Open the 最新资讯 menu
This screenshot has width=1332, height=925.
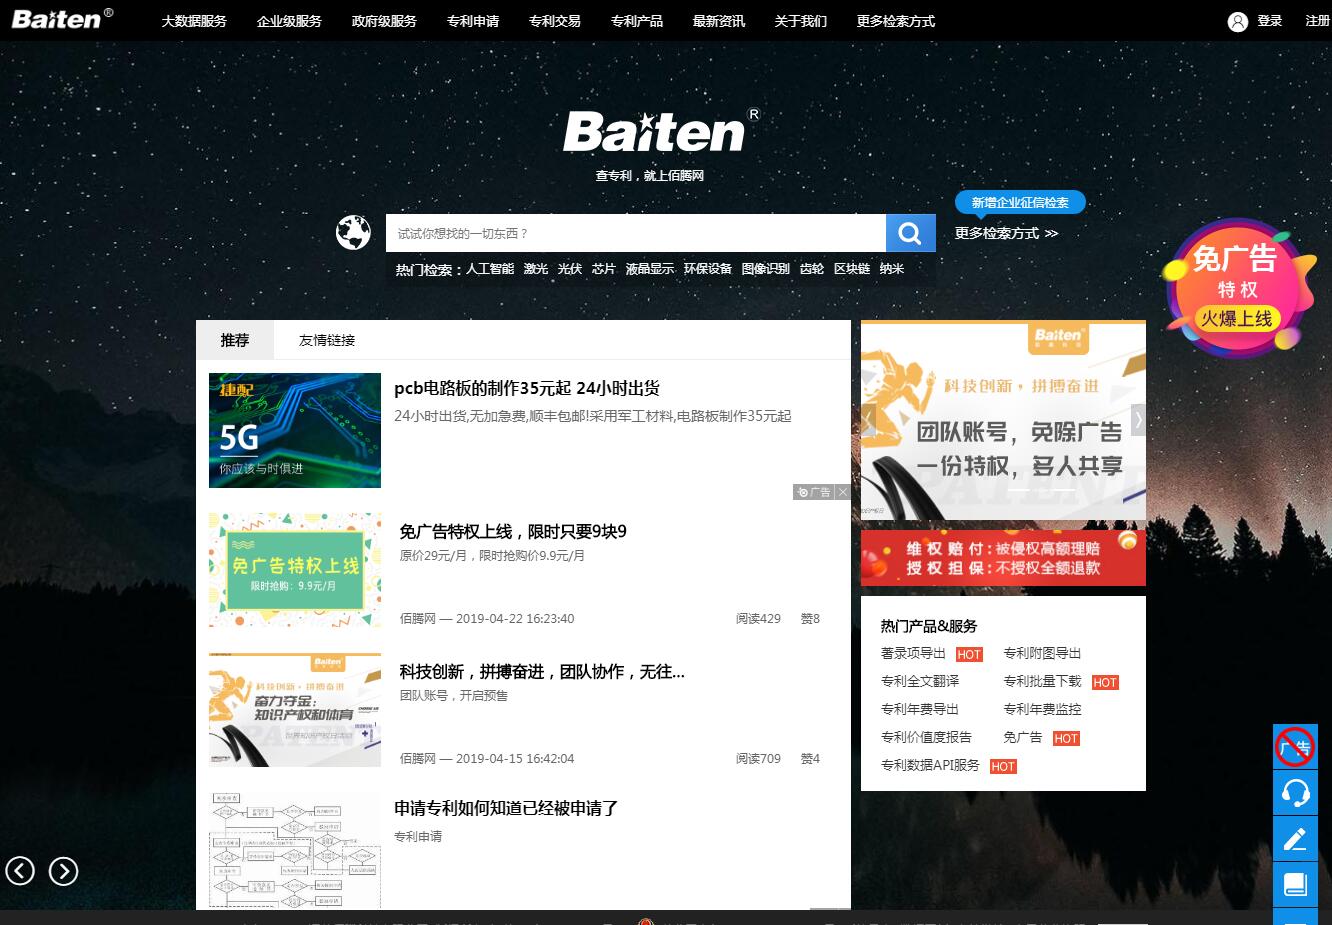719,21
